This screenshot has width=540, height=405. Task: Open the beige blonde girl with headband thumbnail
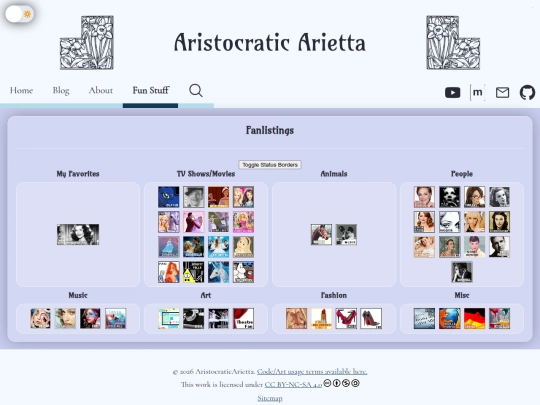tap(243, 247)
